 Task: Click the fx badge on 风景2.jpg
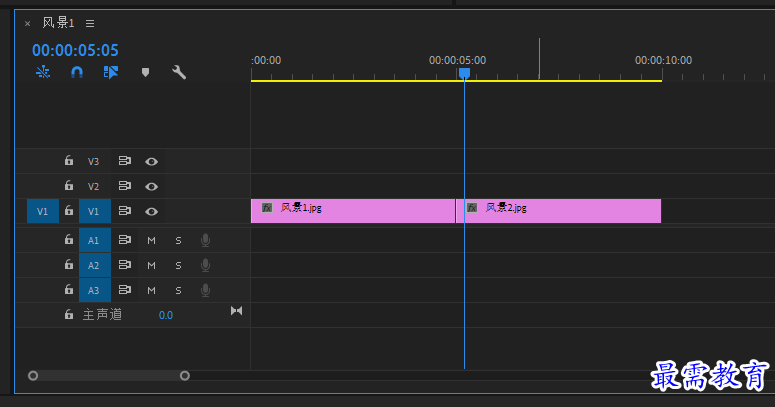(472, 208)
